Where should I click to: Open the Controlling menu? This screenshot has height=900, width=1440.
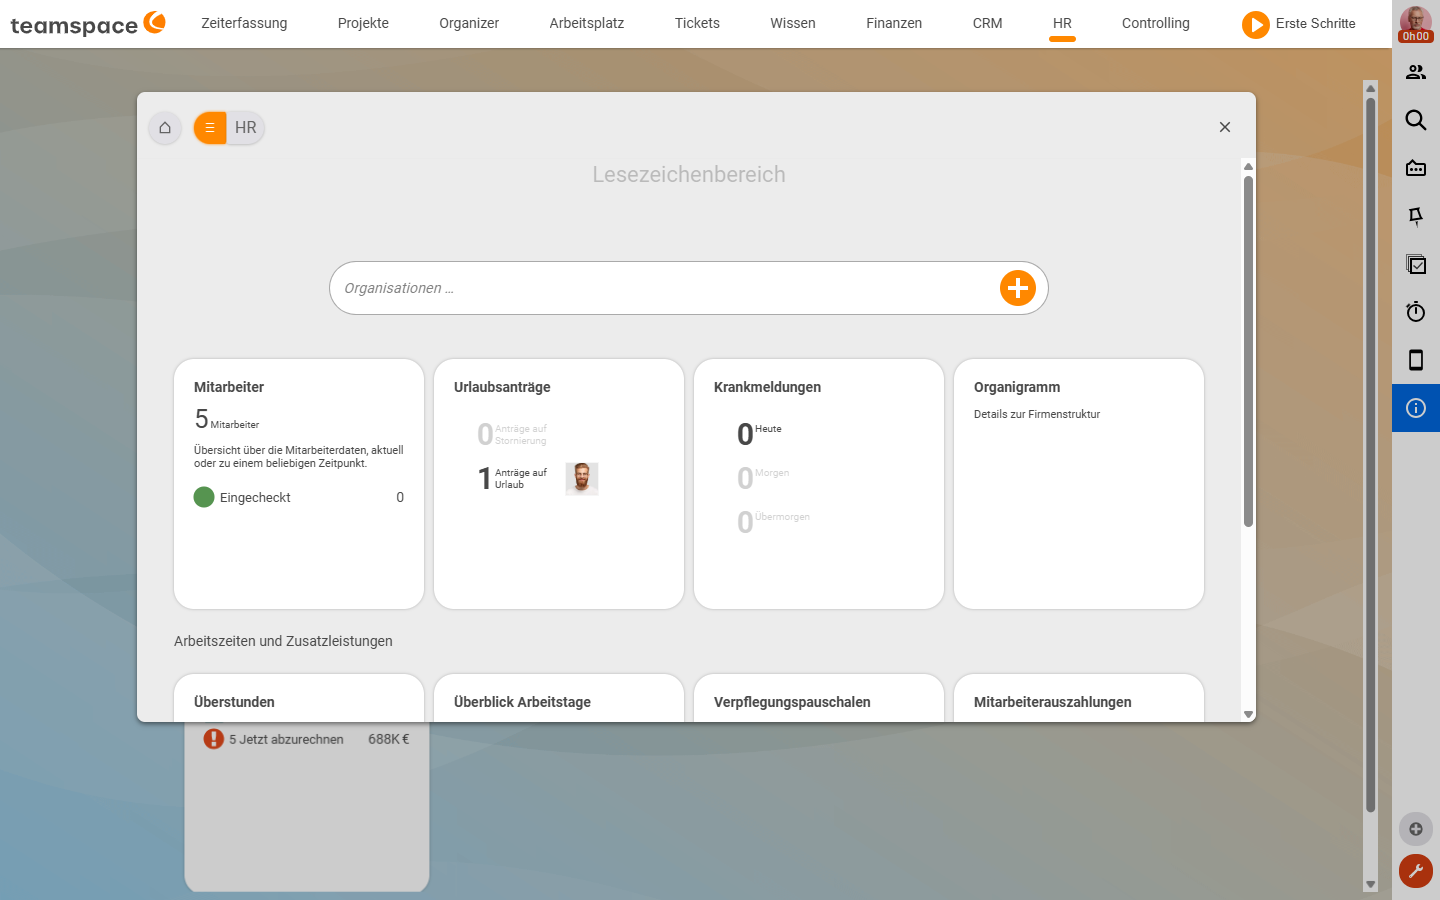point(1156,23)
